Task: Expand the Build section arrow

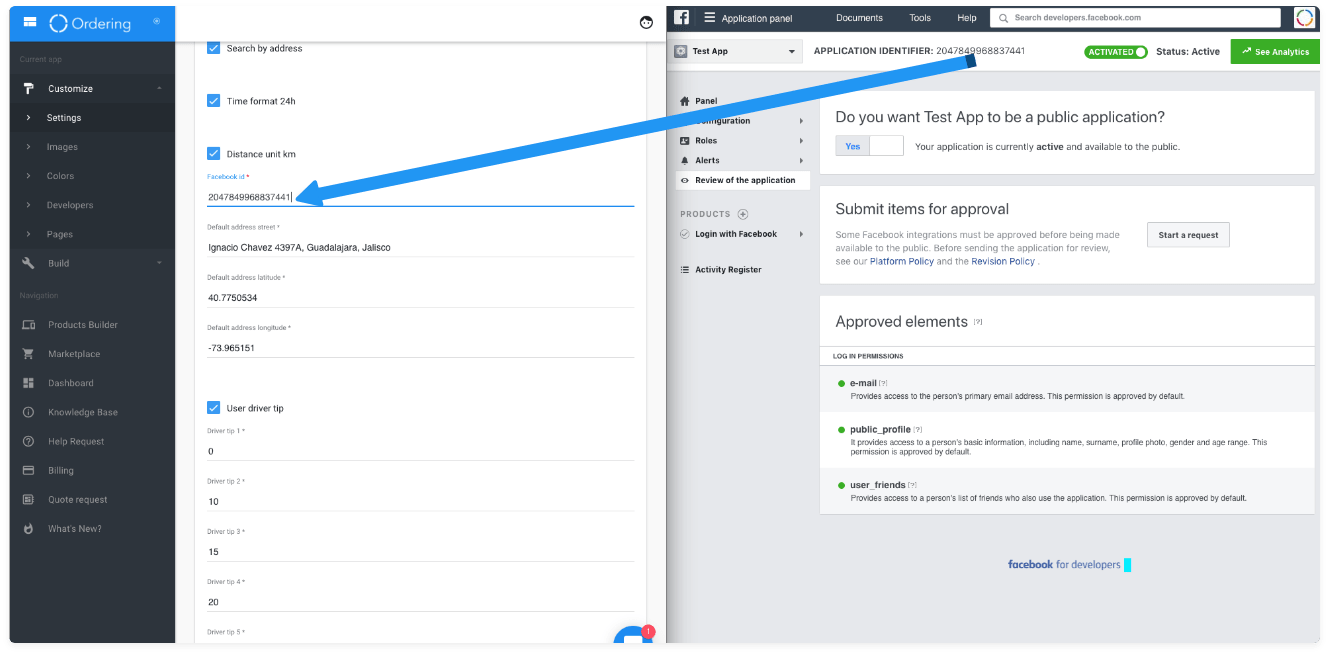Action: click(x=159, y=263)
